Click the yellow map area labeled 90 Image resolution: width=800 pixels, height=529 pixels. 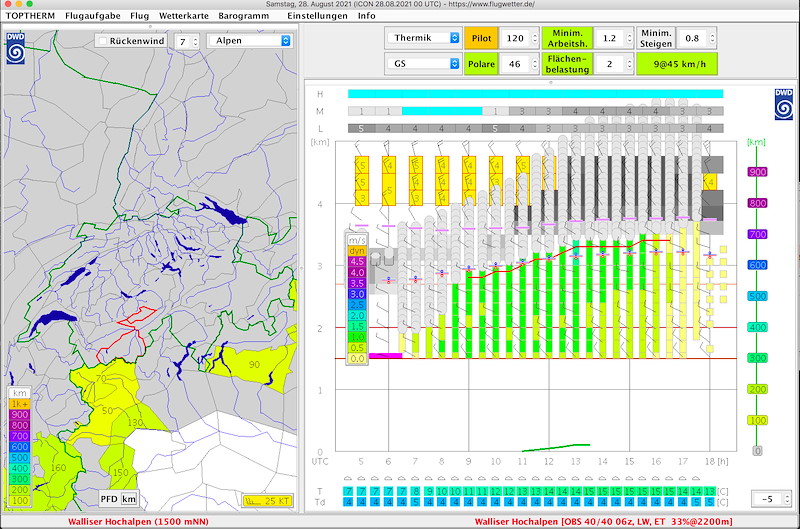click(x=252, y=364)
